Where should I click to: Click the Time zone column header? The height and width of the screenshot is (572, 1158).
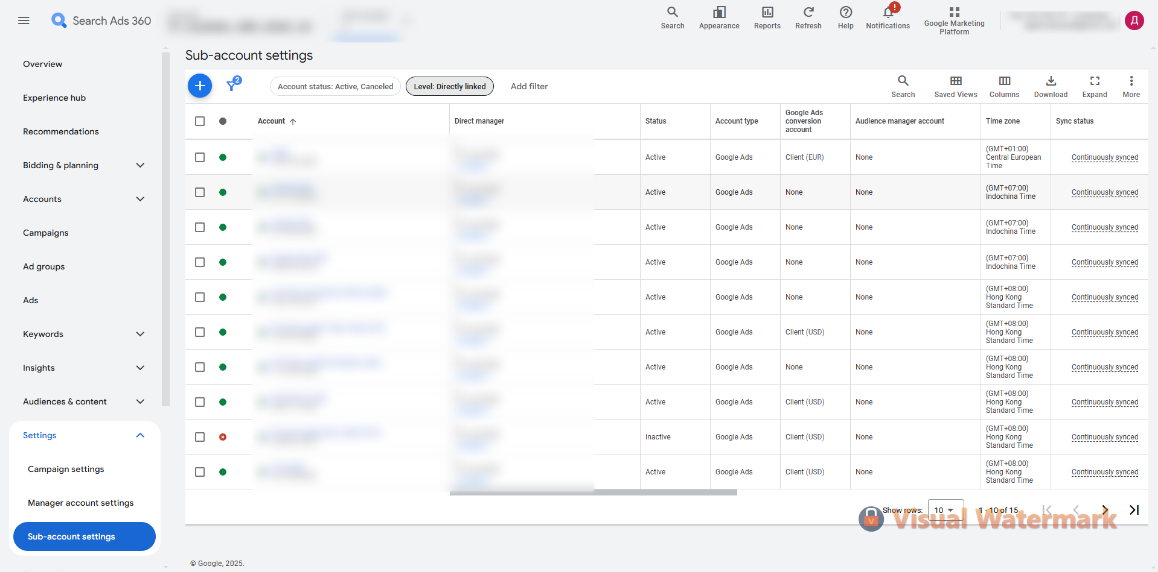pyautogui.click(x=1002, y=121)
